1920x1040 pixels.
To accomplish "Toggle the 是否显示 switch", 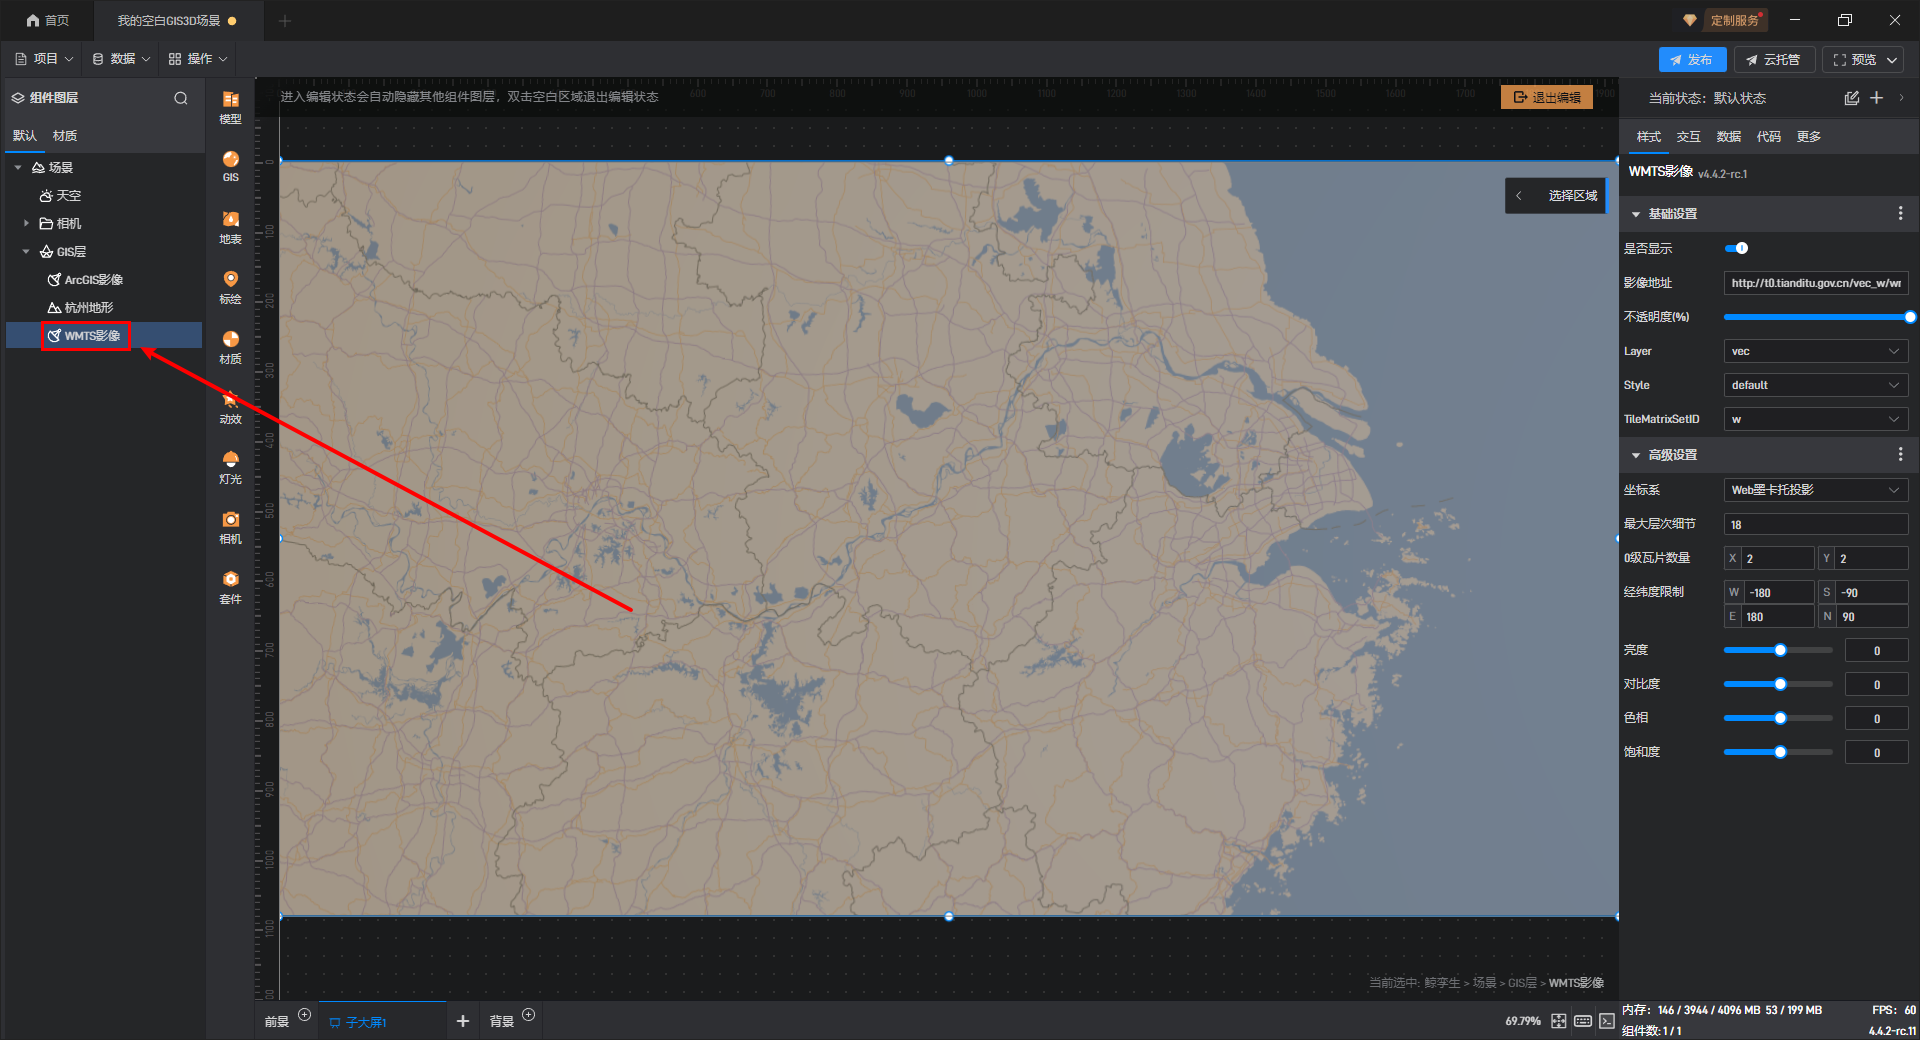I will tap(1737, 248).
